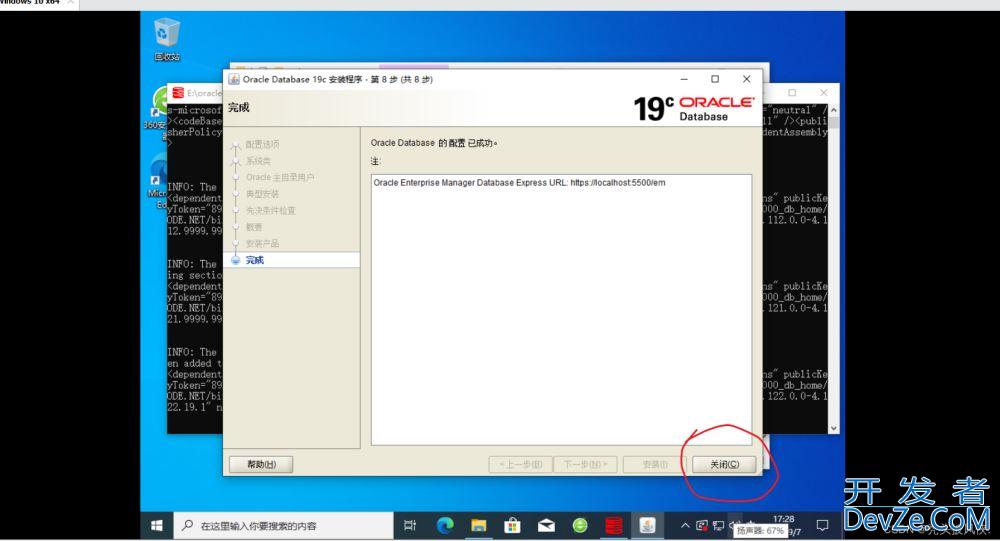
Task: Open the notification center icon
Action: pos(822,526)
